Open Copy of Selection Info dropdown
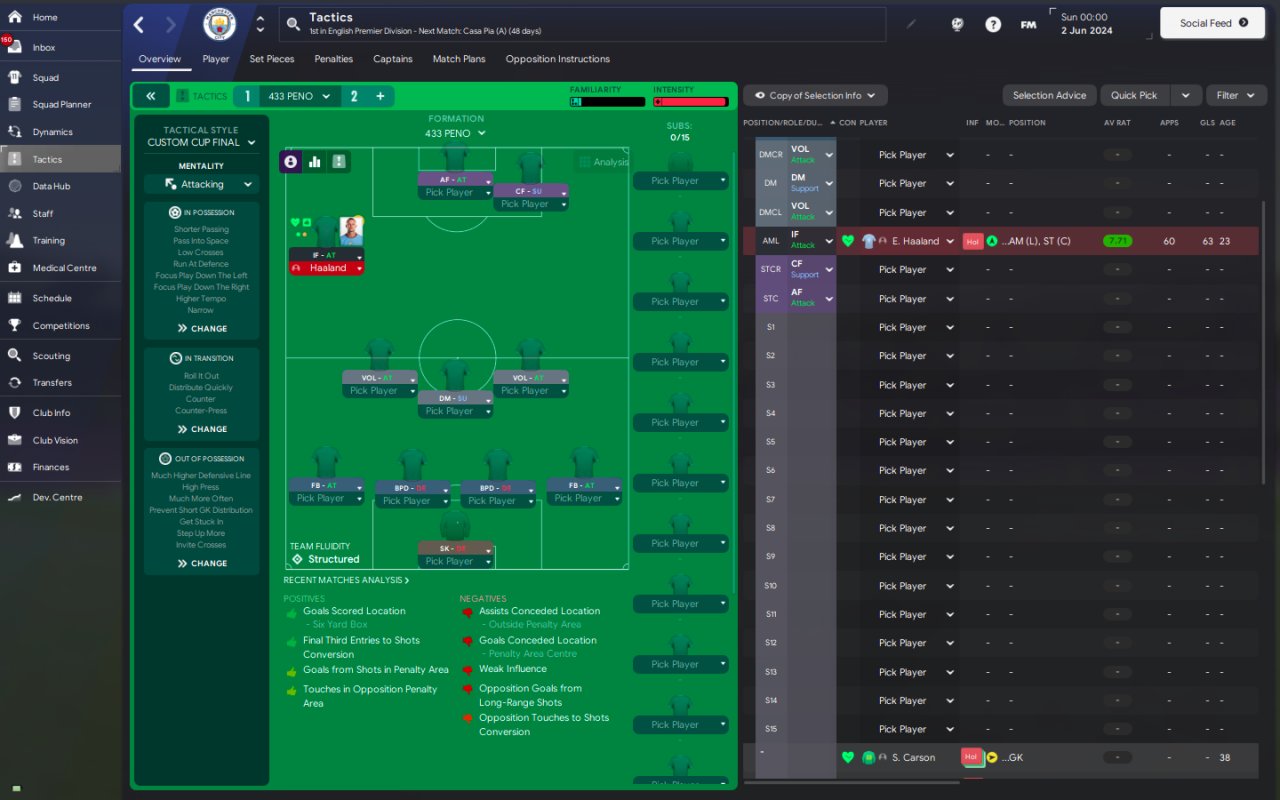This screenshot has height=800, width=1280. tap(815, 95)
